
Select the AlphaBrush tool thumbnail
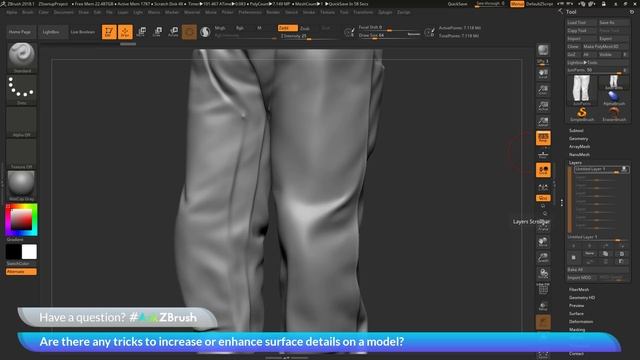pyautogui.click(x=613, y=98)
